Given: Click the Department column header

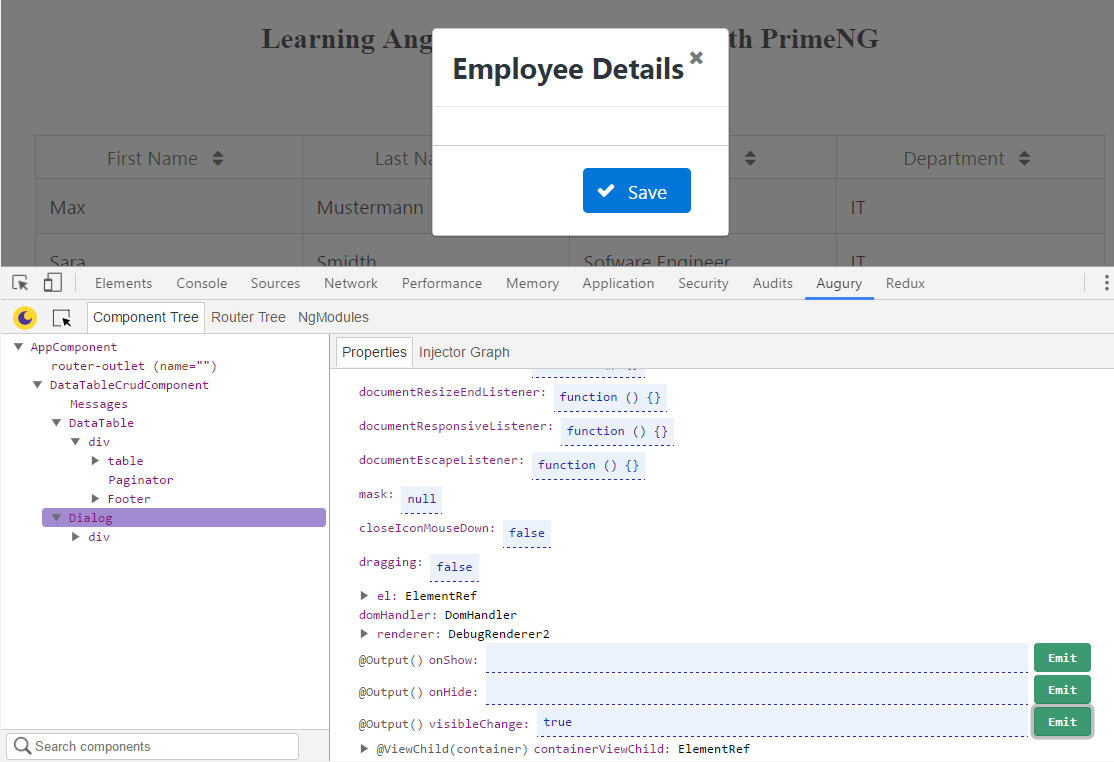Looking at the screenshot, I should coord(970,158).
